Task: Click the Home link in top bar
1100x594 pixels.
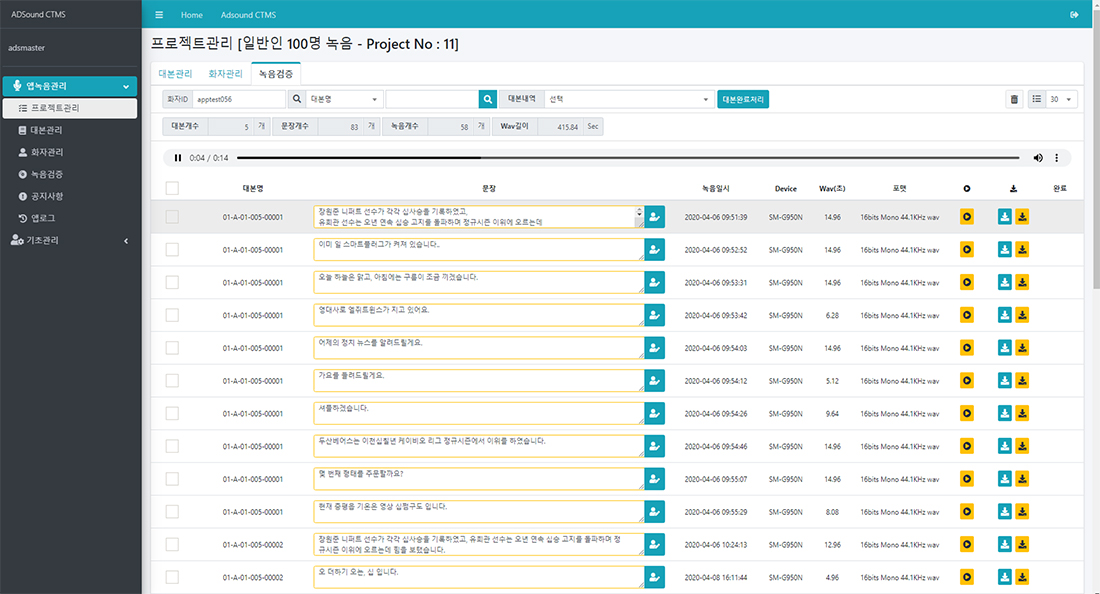Action: coord(192,15)
